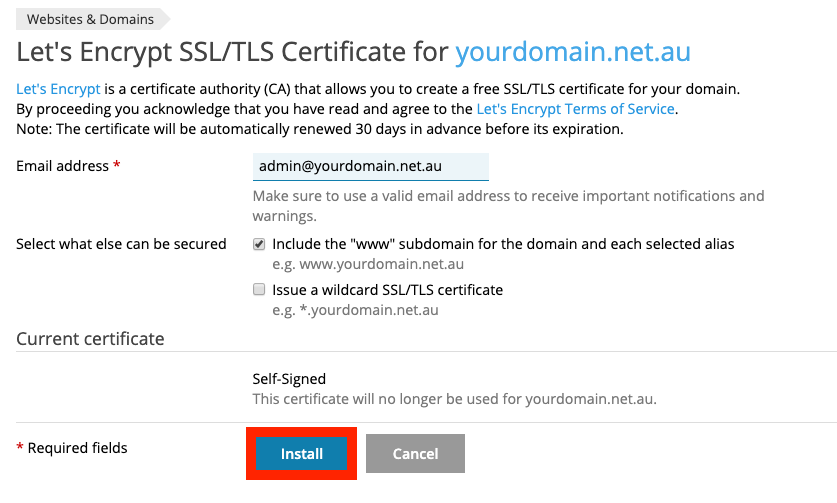Screen dimensions: 837x503
Task: Enable the wildcard SSL/TLS certificate checkbox
Action: click(259, 289)
